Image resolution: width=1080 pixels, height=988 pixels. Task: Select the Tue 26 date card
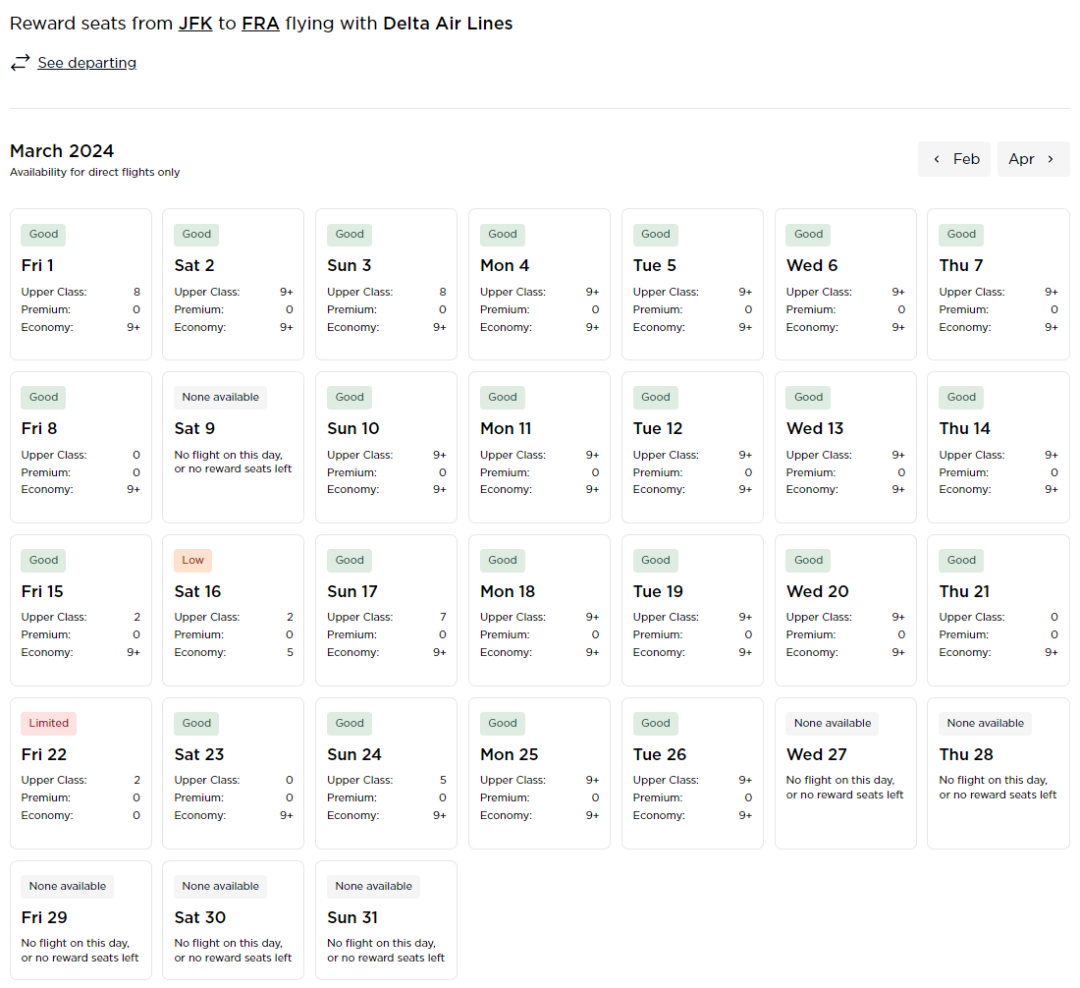[x=692, y=773]
